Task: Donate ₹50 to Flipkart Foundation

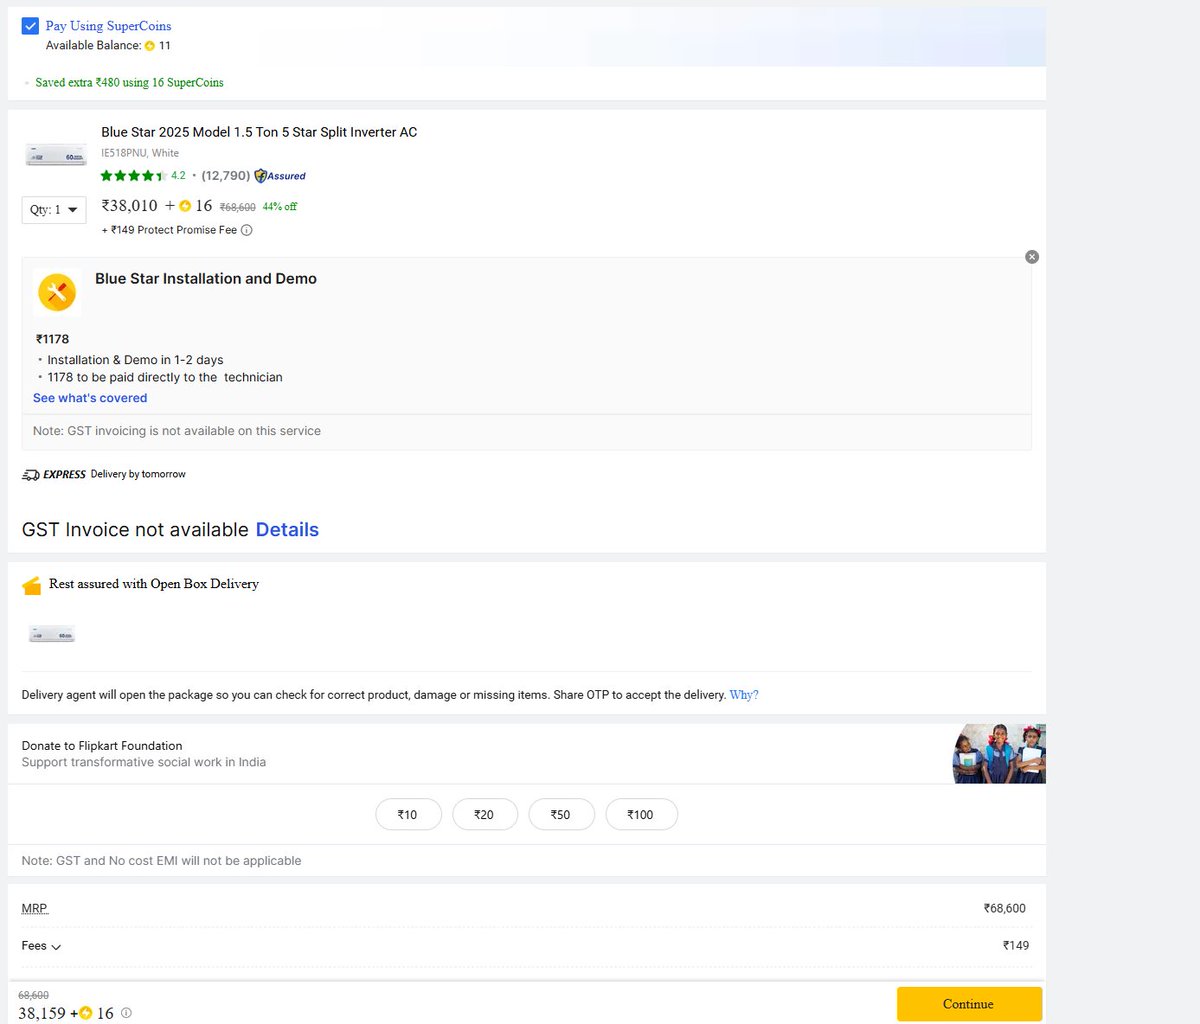Action: click(561, 815)
